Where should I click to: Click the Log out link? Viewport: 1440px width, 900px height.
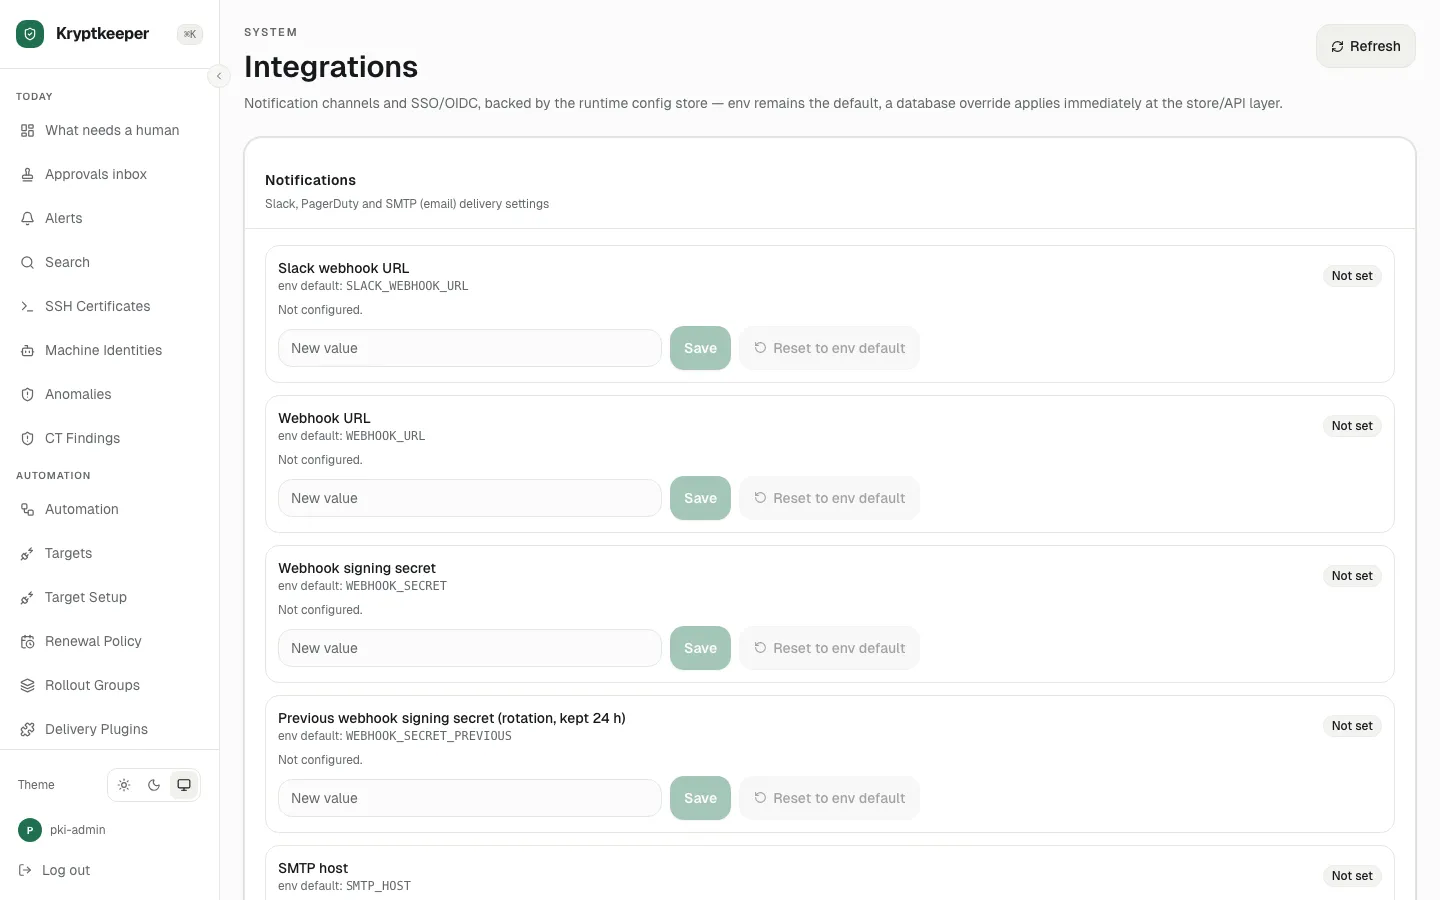pos(55,871)
